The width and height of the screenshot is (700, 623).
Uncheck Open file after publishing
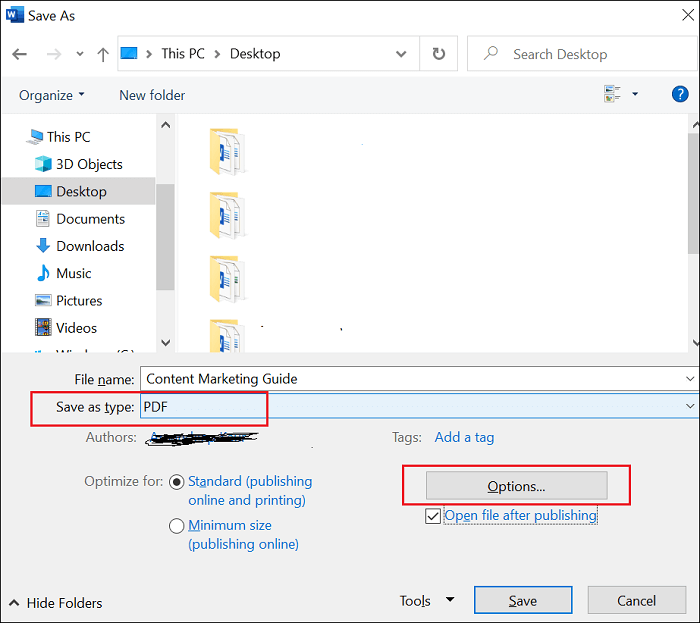tap(432, 516)
